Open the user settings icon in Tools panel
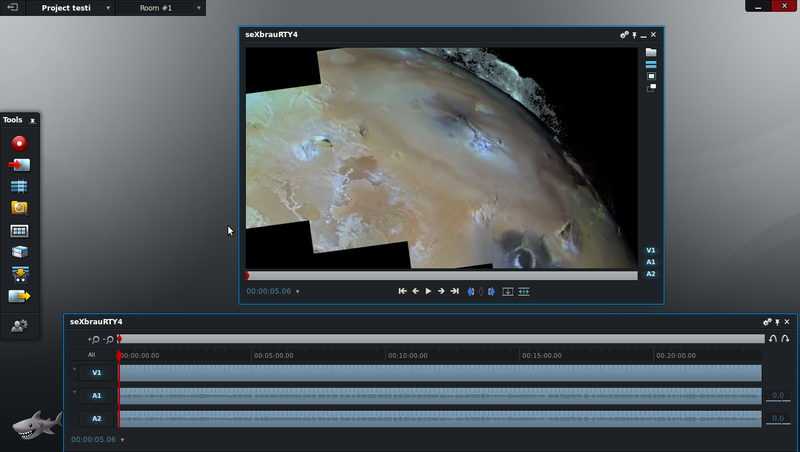The image size is (800, 452). [x=19, y=325]
